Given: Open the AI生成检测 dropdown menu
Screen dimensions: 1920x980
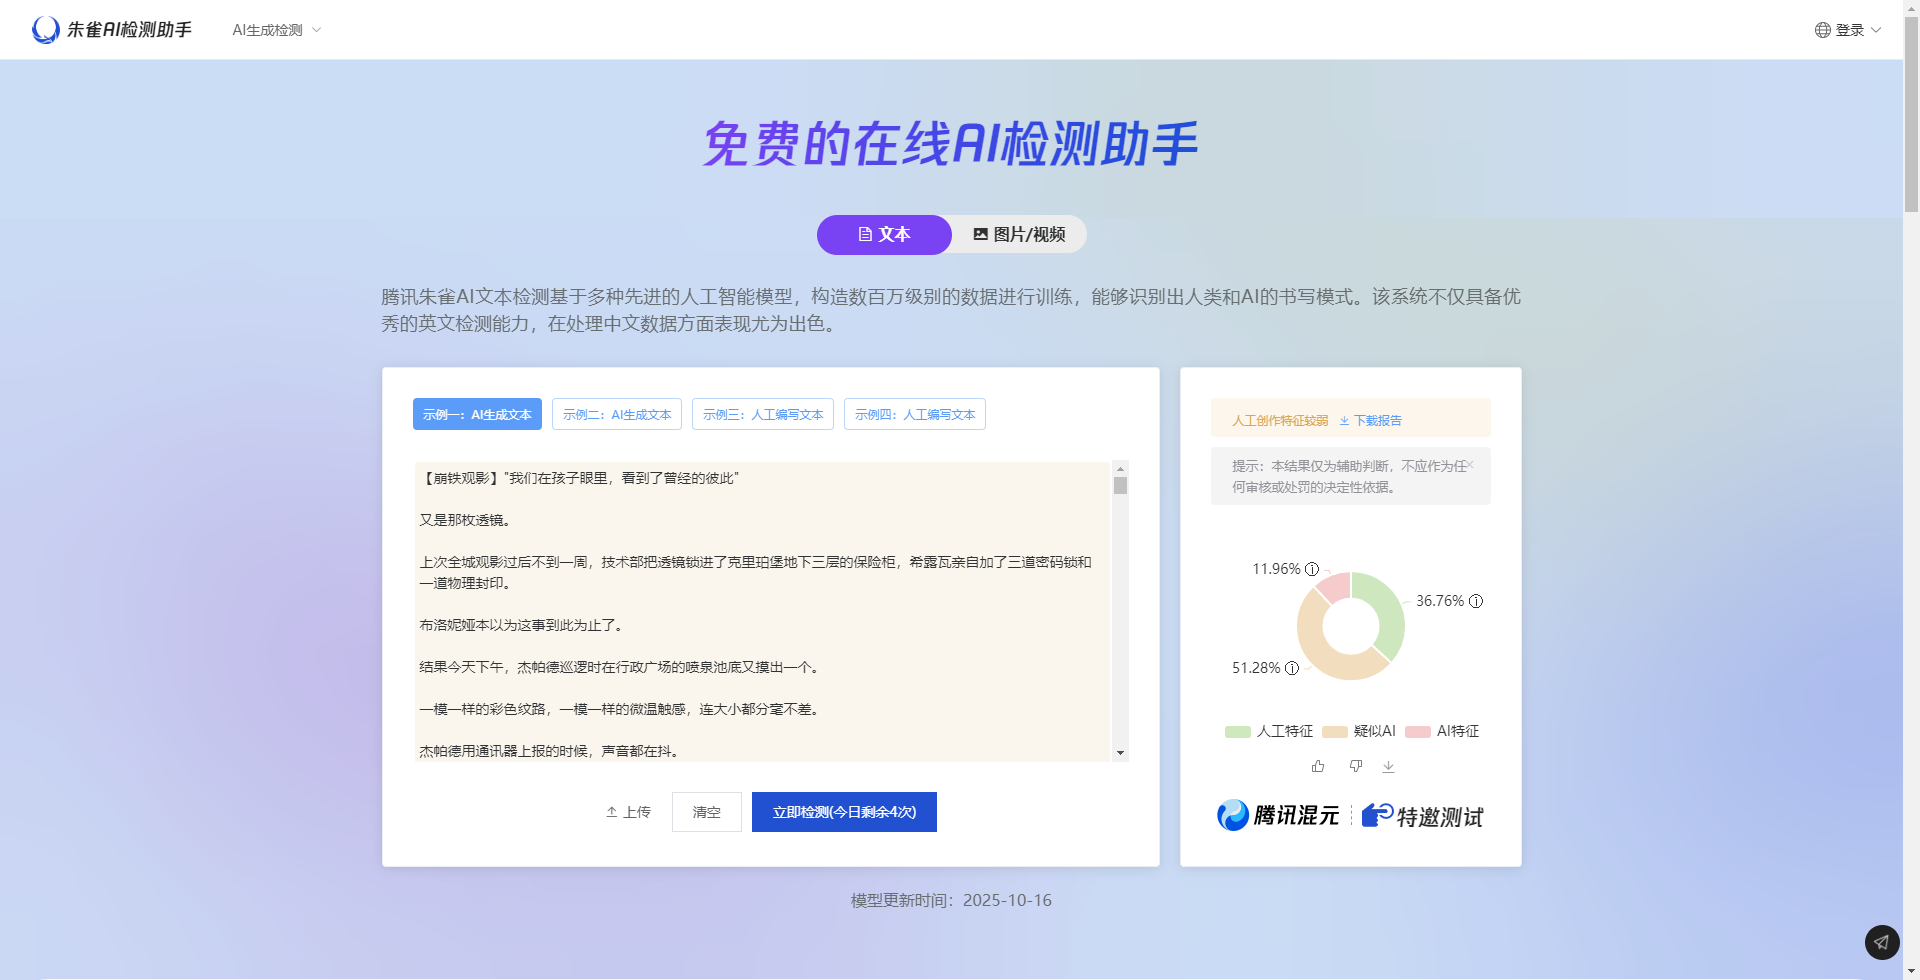Looking at the screenshot, I should point(277,30).
